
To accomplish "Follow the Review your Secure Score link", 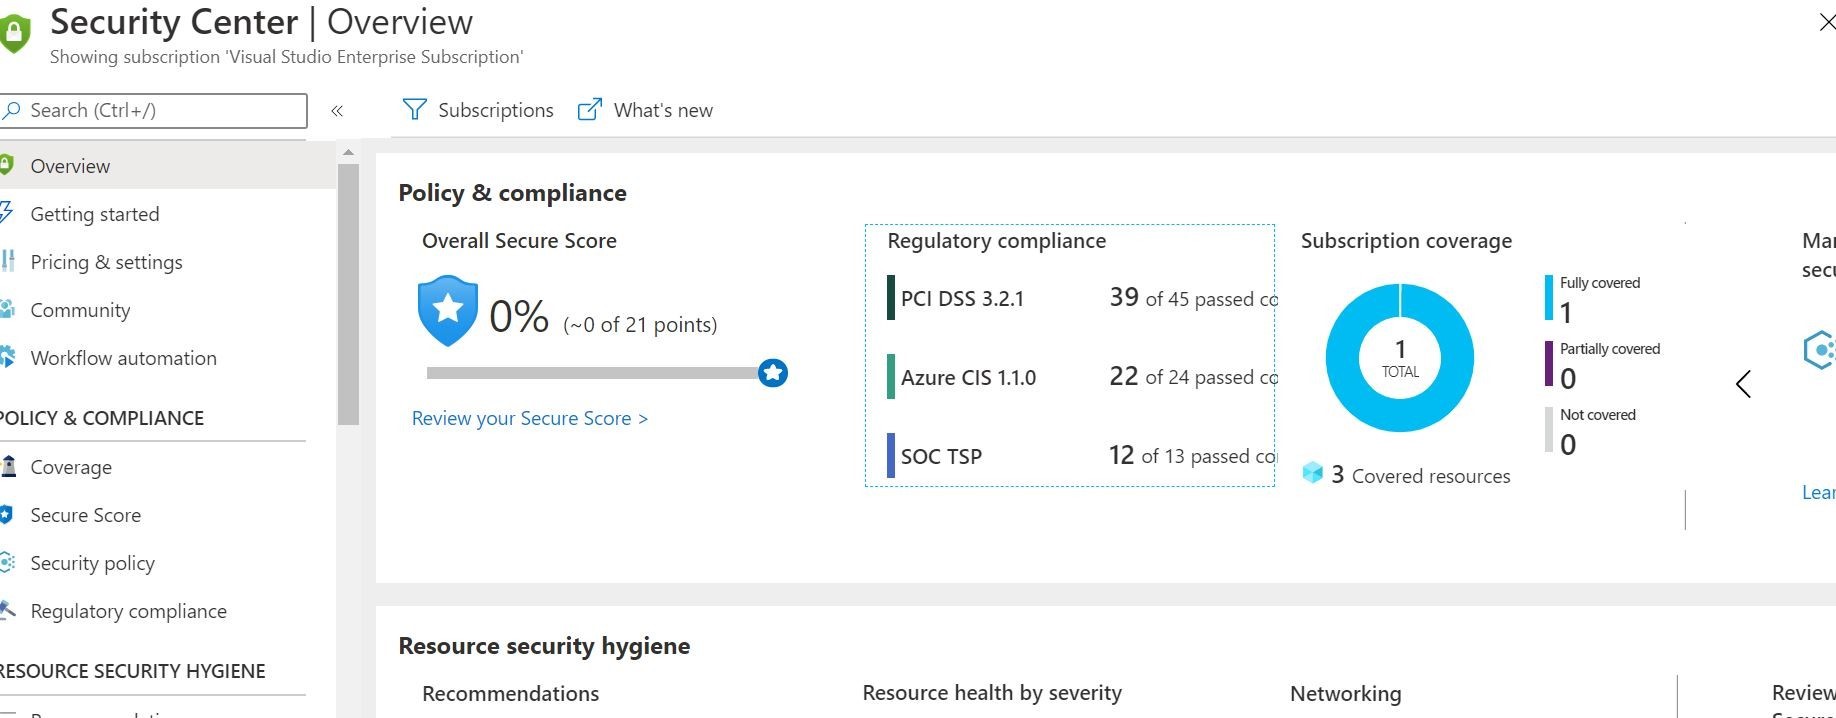I will pos(530,418).
